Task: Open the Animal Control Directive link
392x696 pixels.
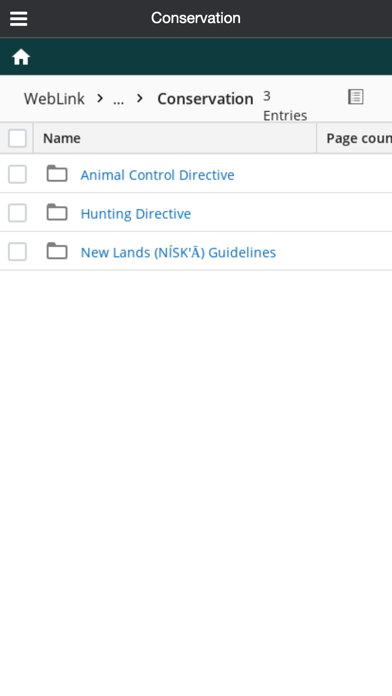Action: point(158,175)
